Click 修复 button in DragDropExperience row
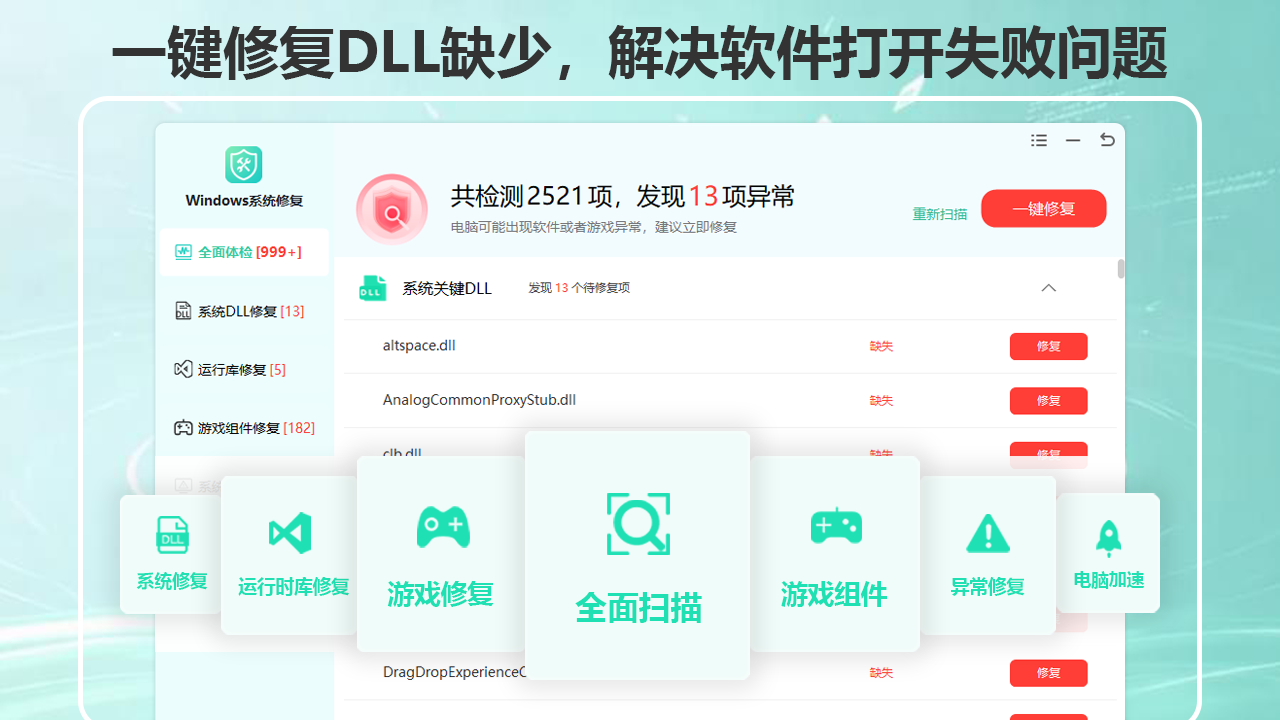 [1048, 673]
